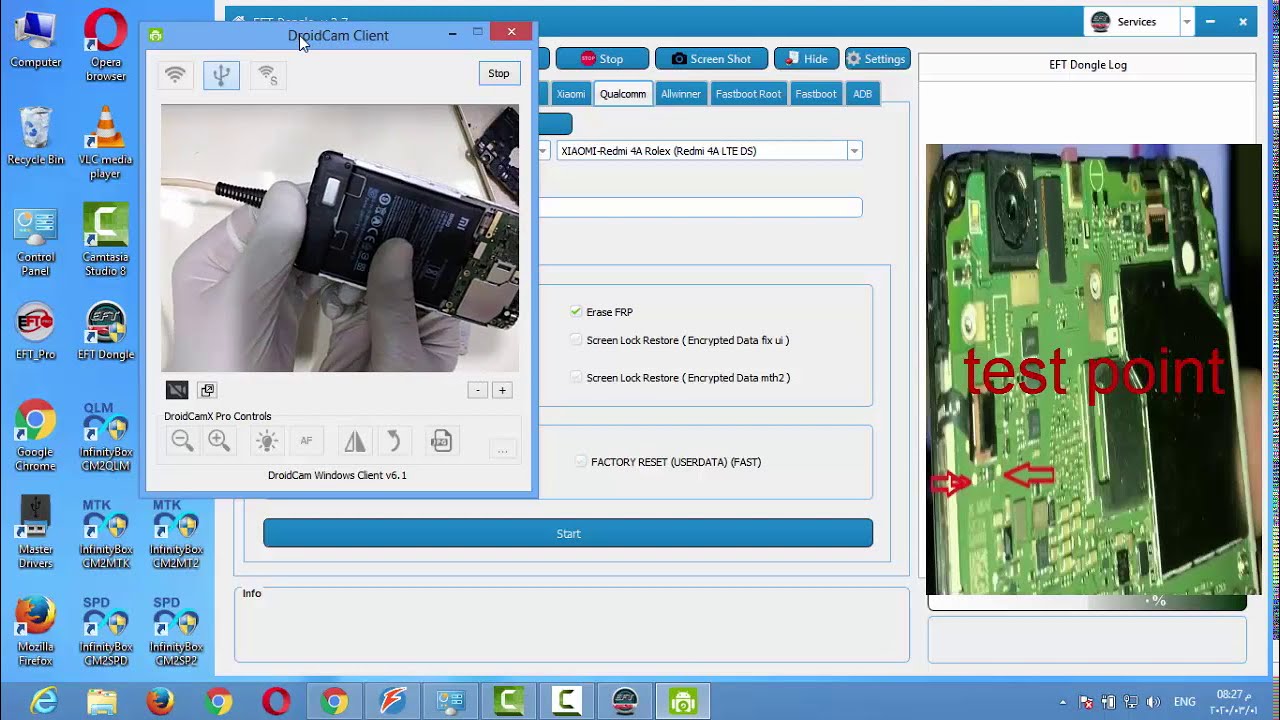This screenshot has height=720, width=1280.
Task: Rotate the DroidCam video
Action: [394, 441]
